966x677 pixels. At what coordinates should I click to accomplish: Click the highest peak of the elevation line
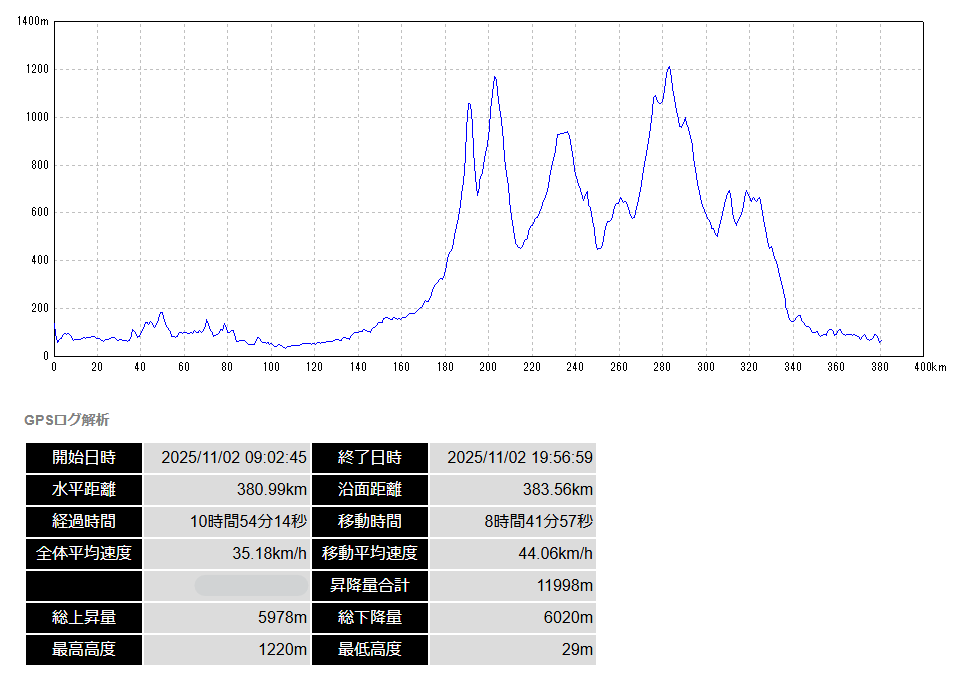point(669,67)
